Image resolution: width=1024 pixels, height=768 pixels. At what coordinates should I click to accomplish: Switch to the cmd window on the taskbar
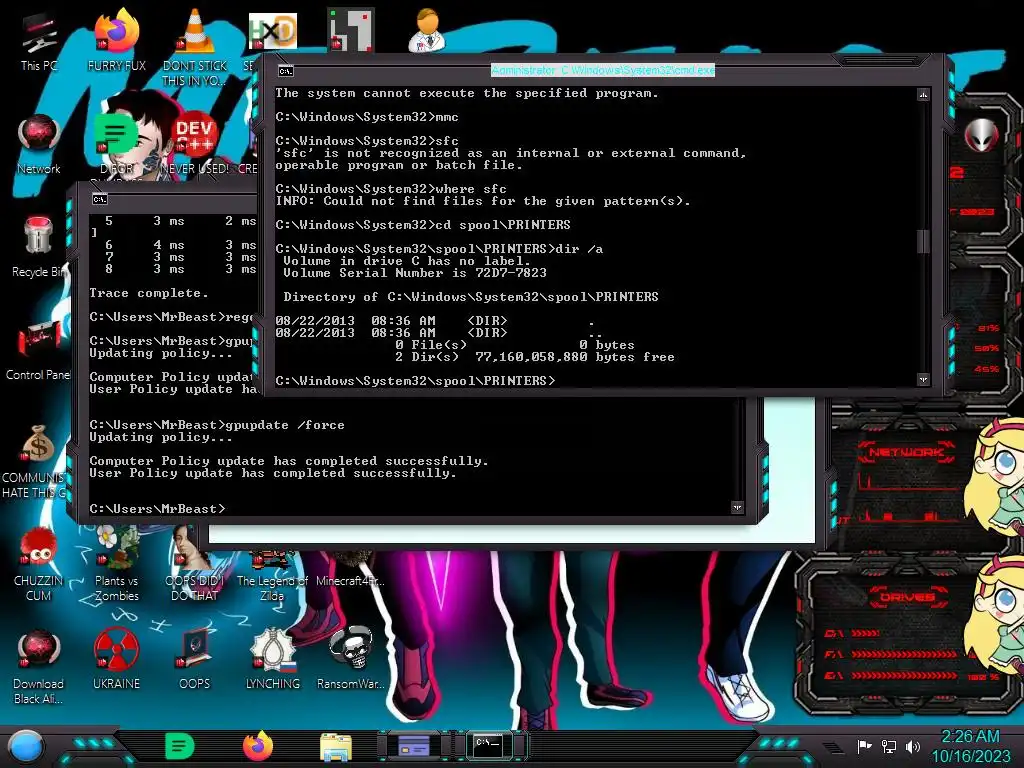pos(488,746)
